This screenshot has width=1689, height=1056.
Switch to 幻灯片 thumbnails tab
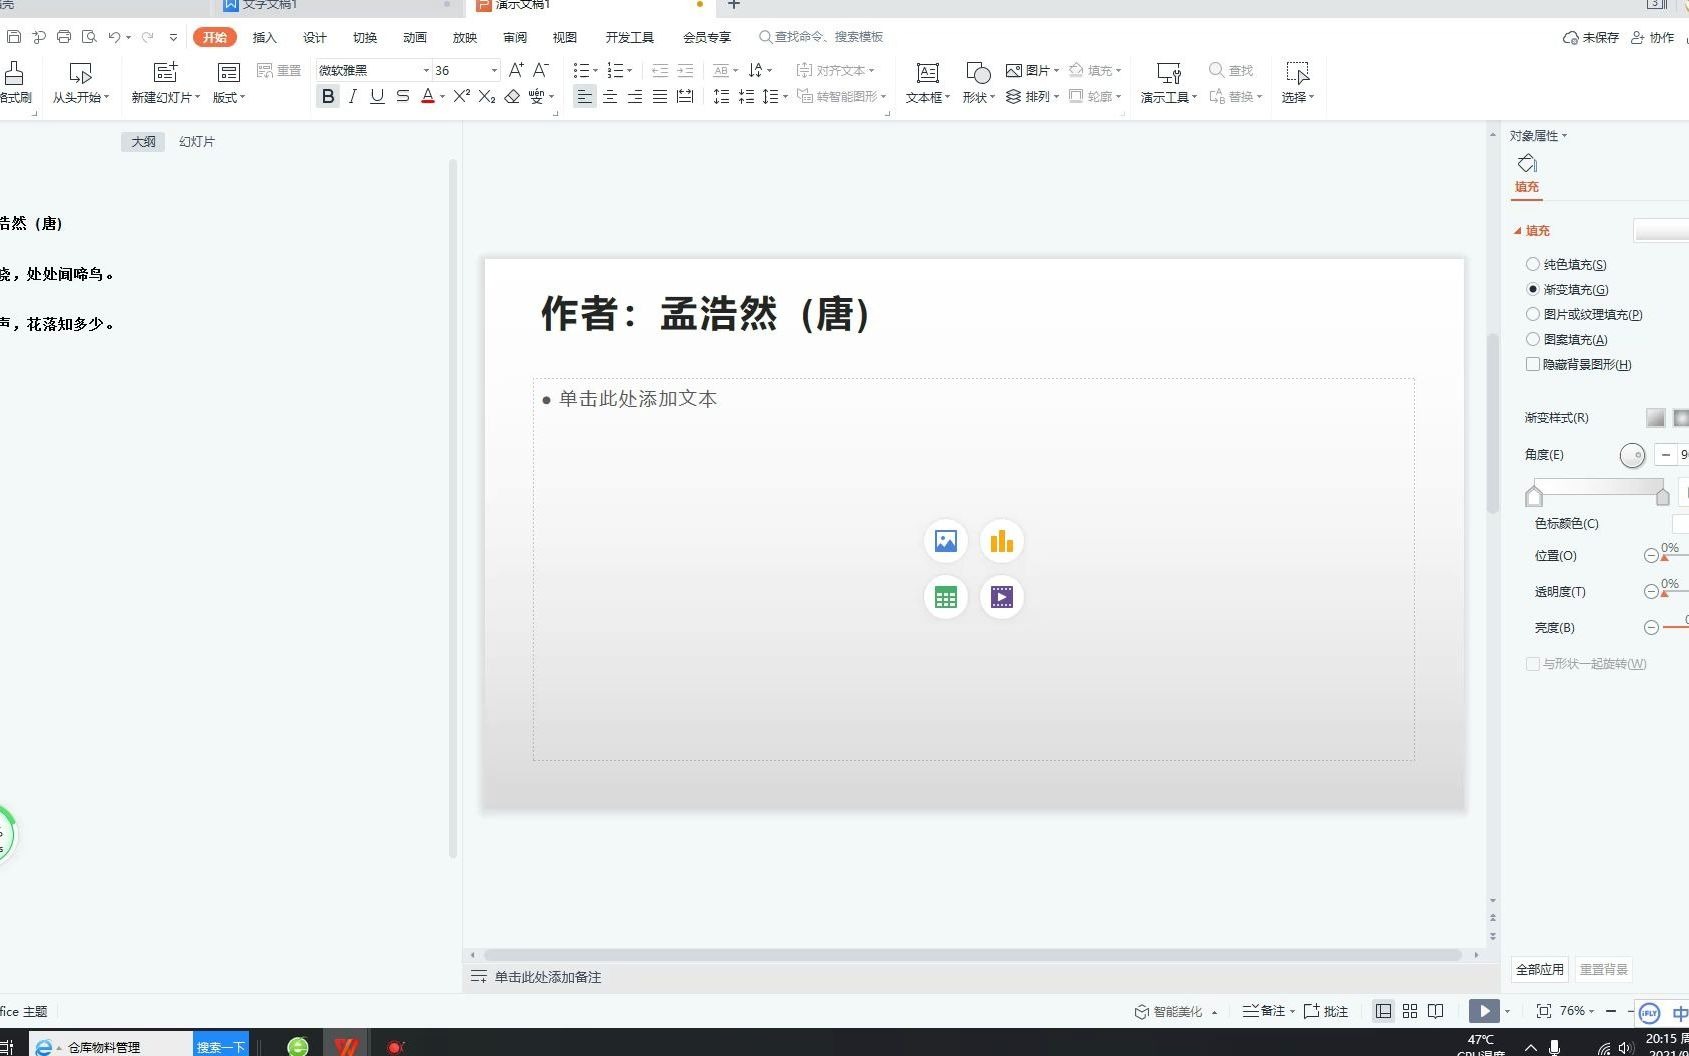click(x=197, y=142)
